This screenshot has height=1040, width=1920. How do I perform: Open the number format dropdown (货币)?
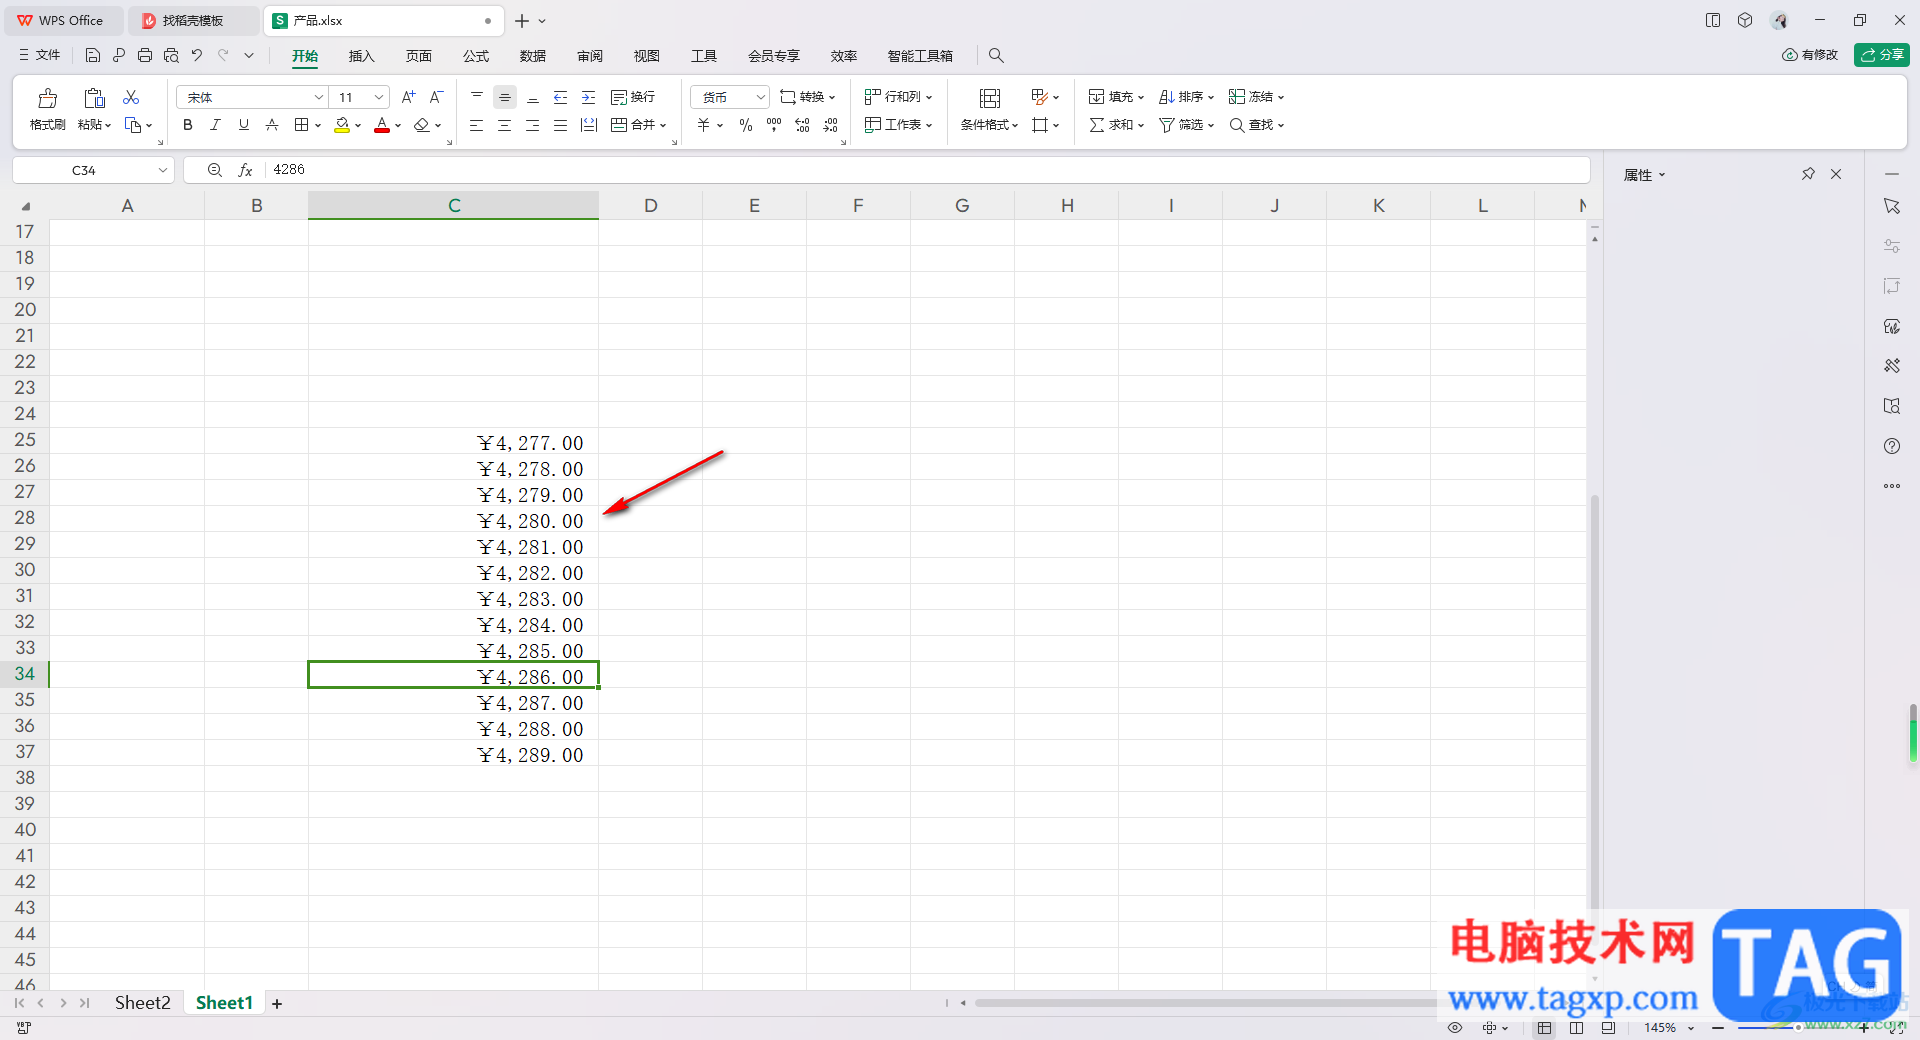(x=760, y=97)
